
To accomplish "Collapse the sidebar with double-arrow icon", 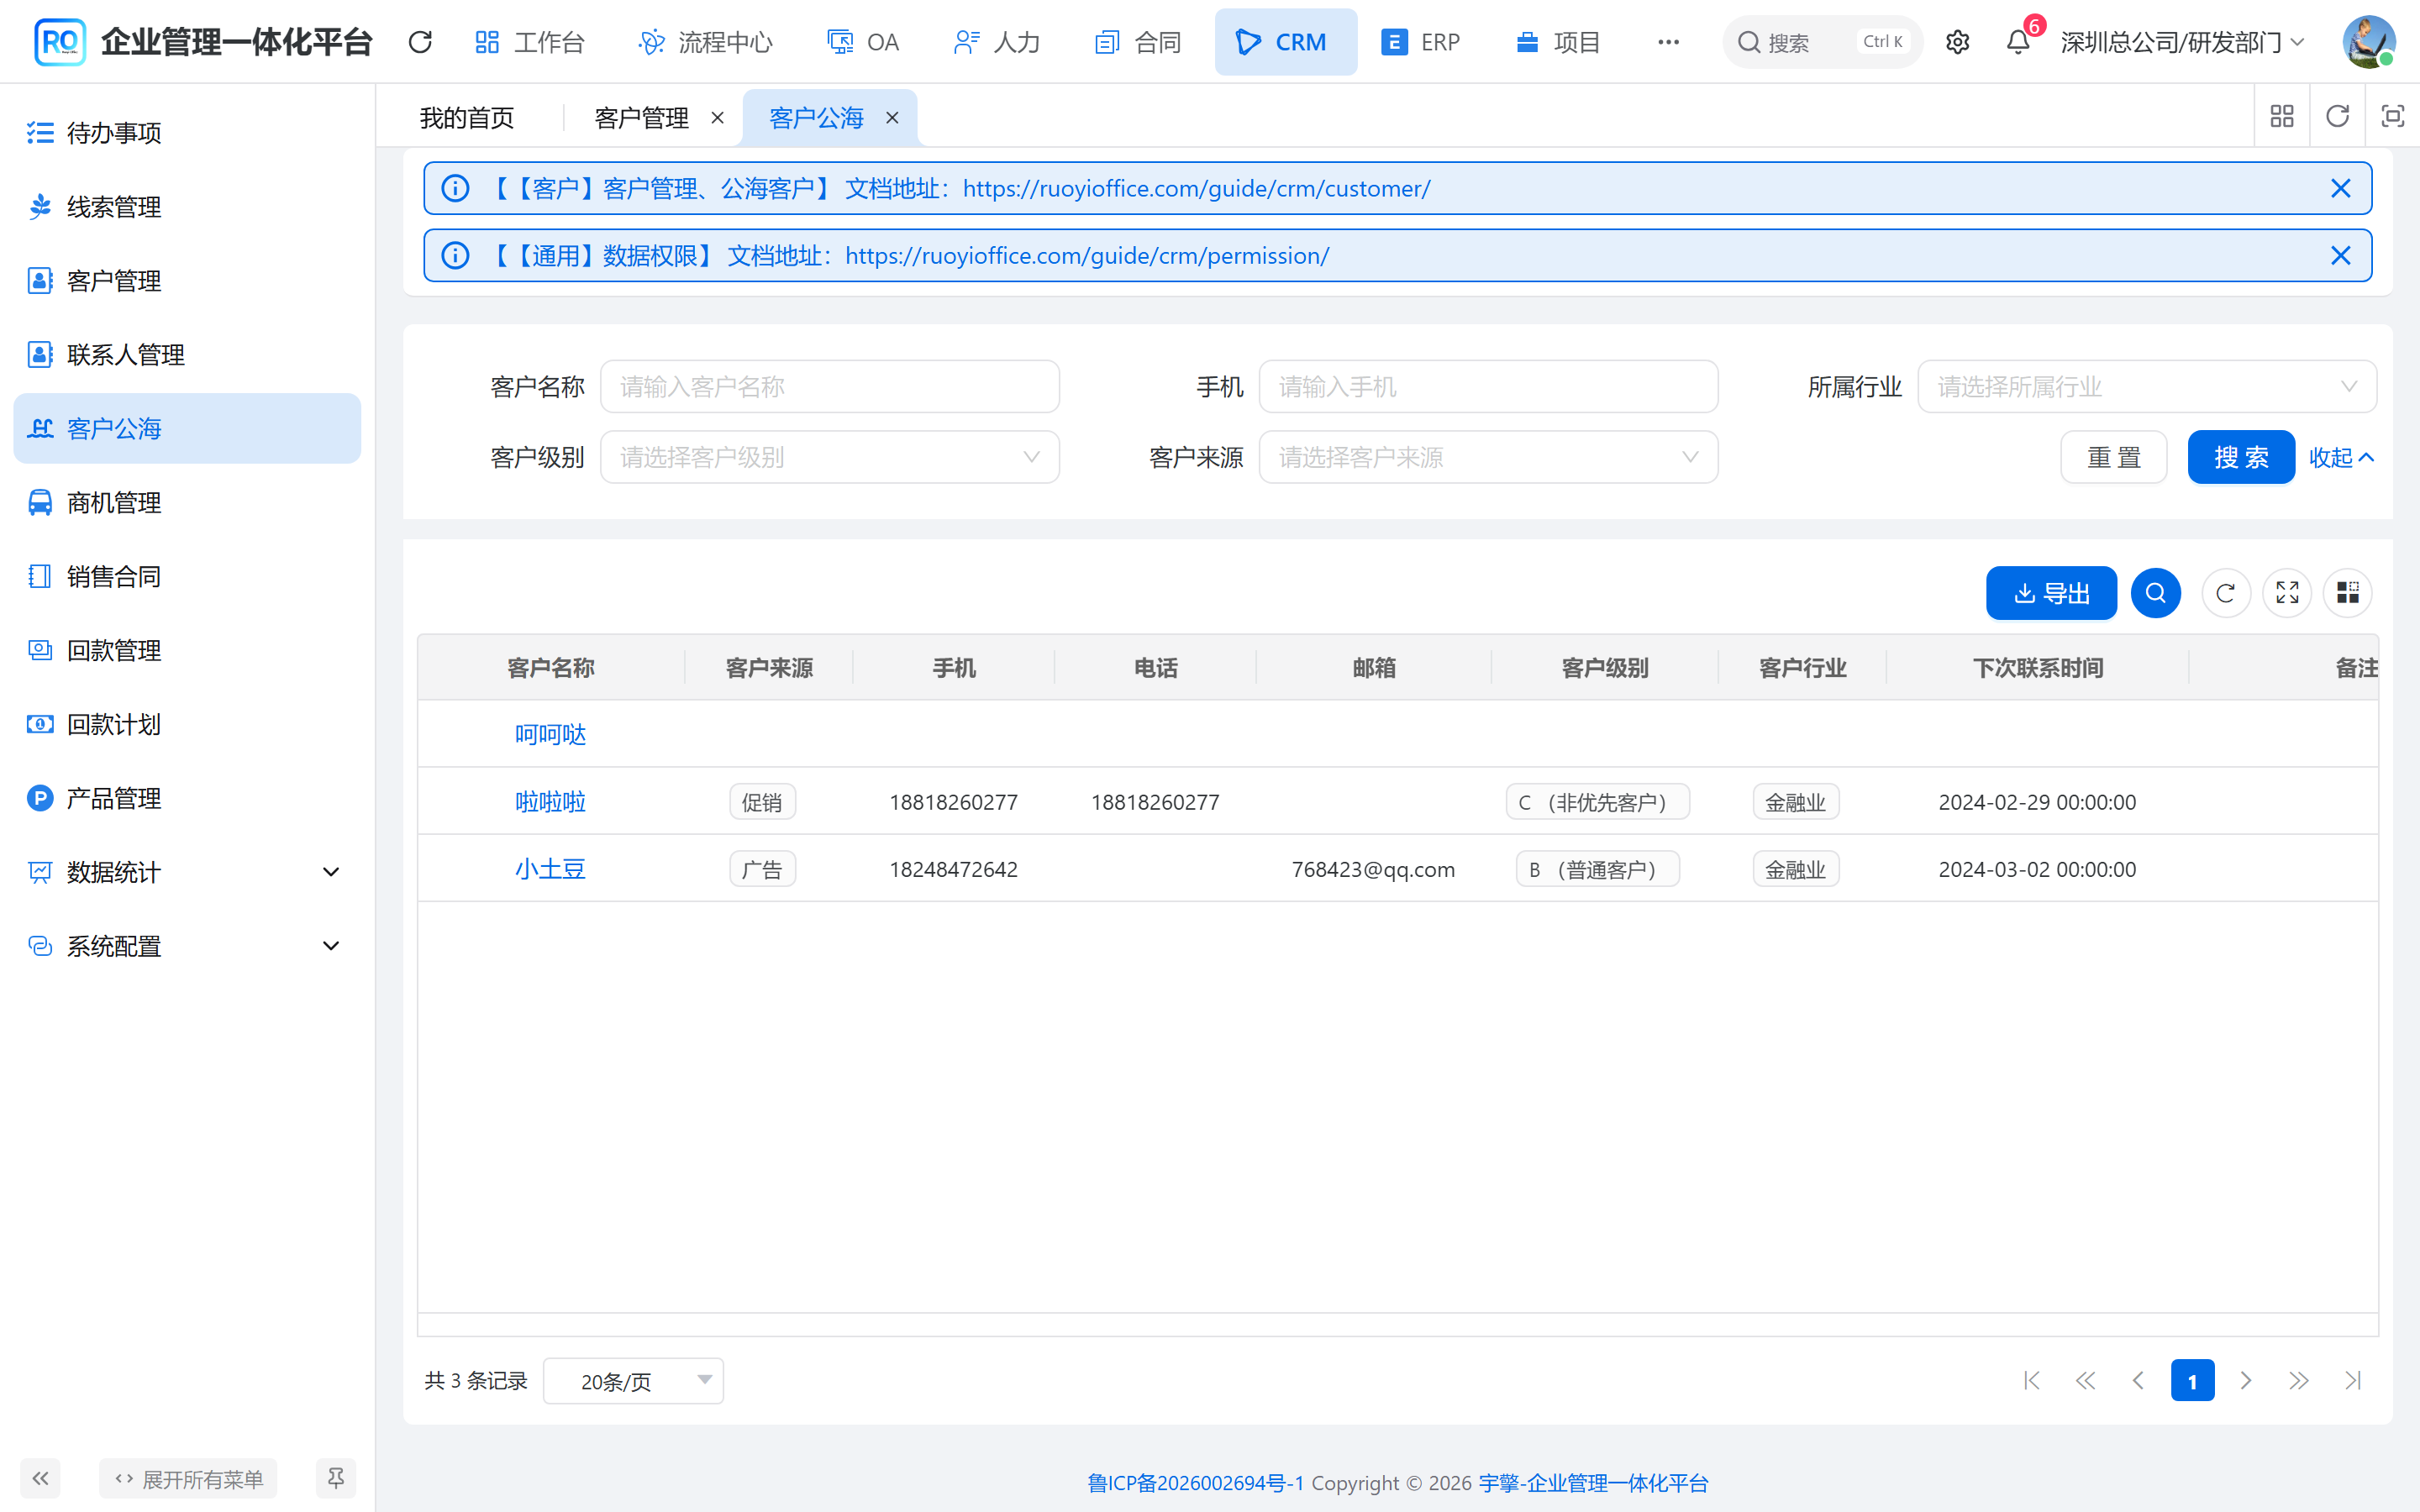I will point(41,1478).
